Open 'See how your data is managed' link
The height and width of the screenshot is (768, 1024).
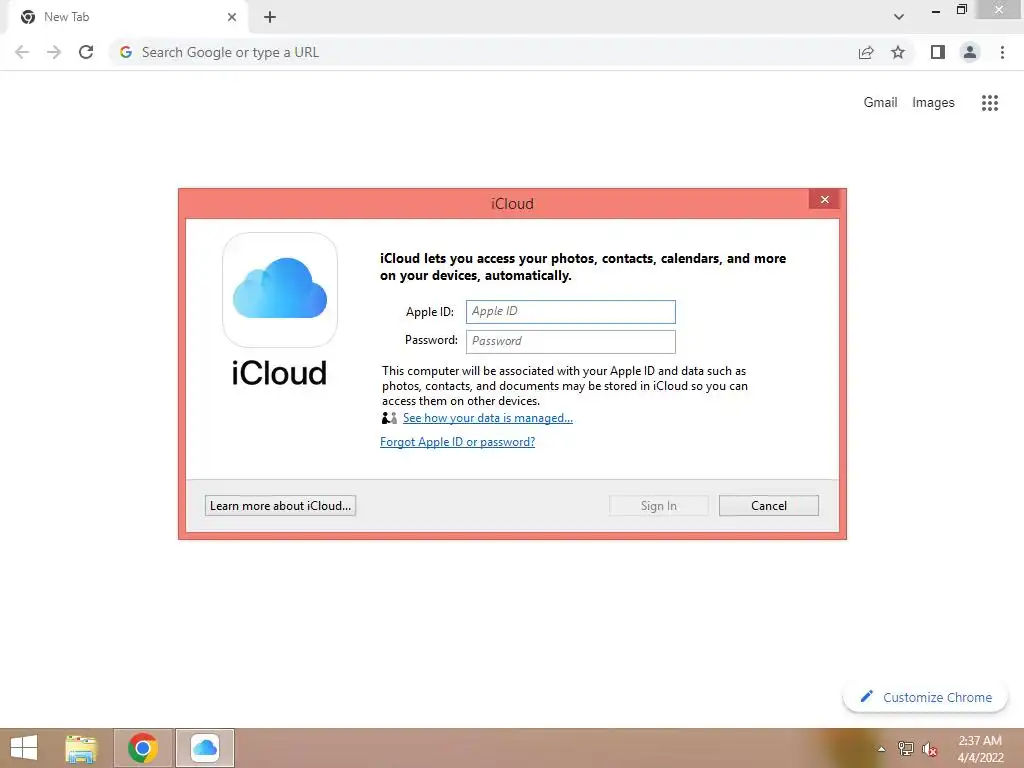click(x=487, y=418)
